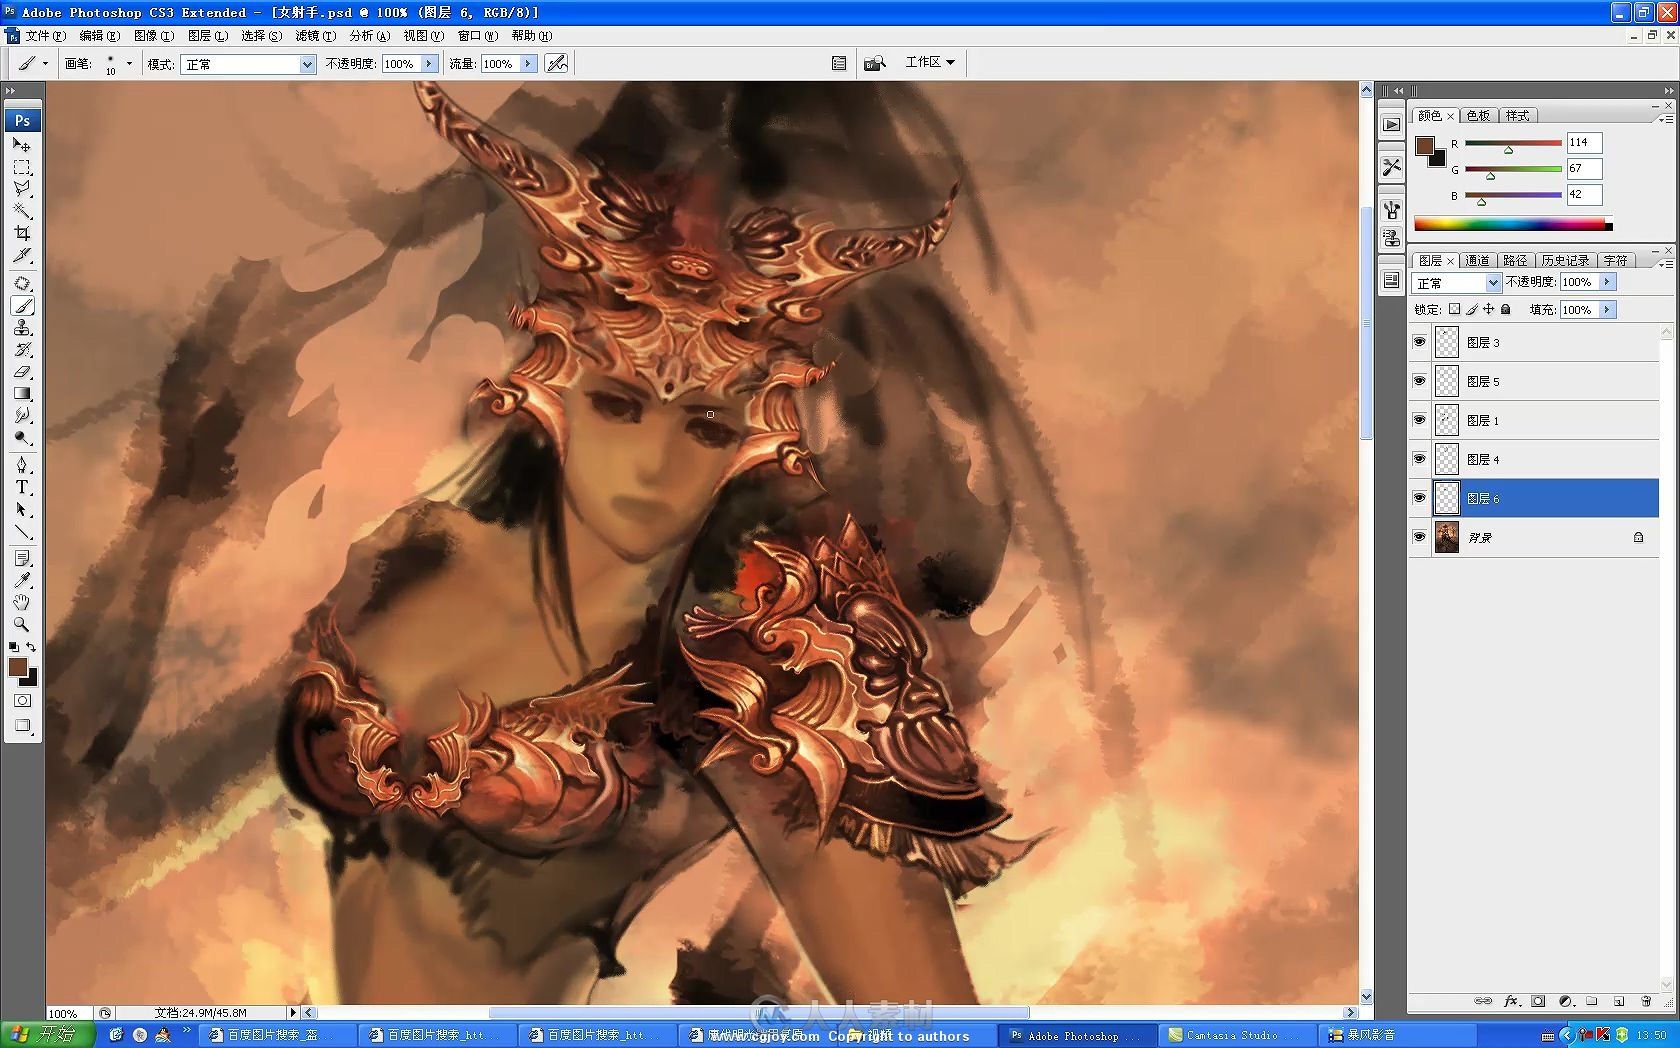1680x1048 pixels.
Task: Hide the 背景 layer
Action: (1419, 537)
